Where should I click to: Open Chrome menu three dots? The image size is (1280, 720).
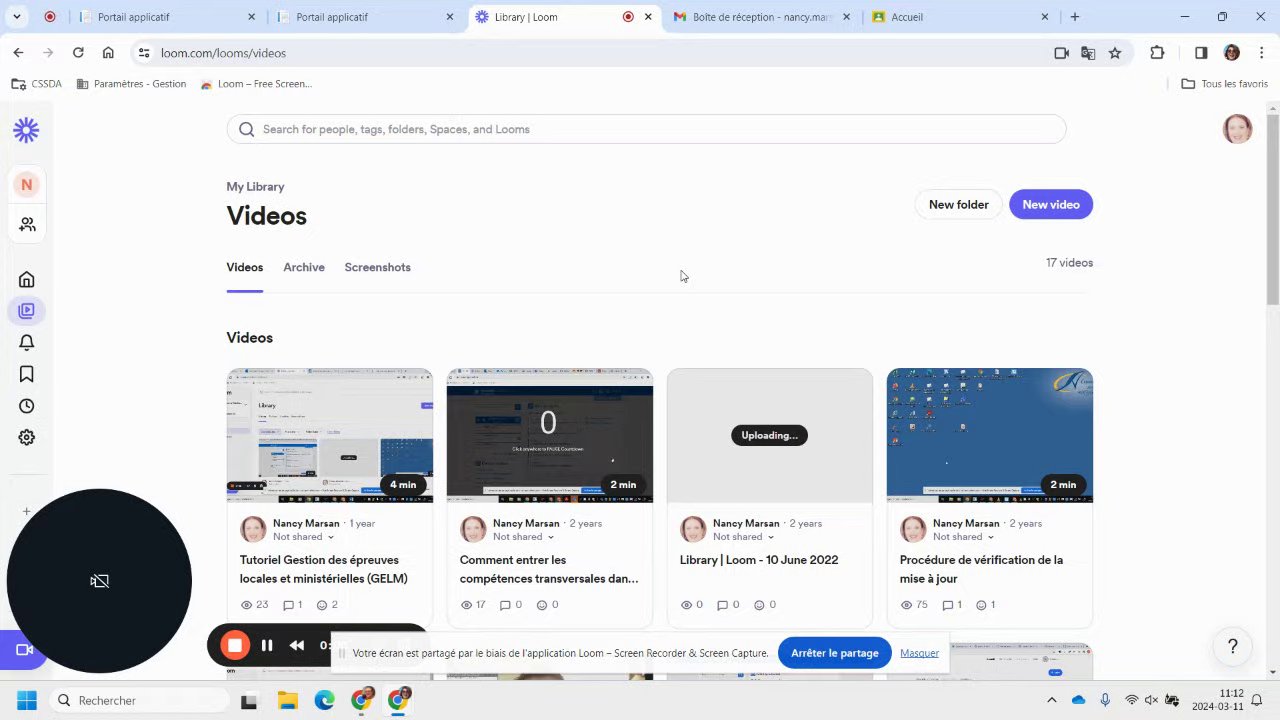click(x=1262, y=53)
